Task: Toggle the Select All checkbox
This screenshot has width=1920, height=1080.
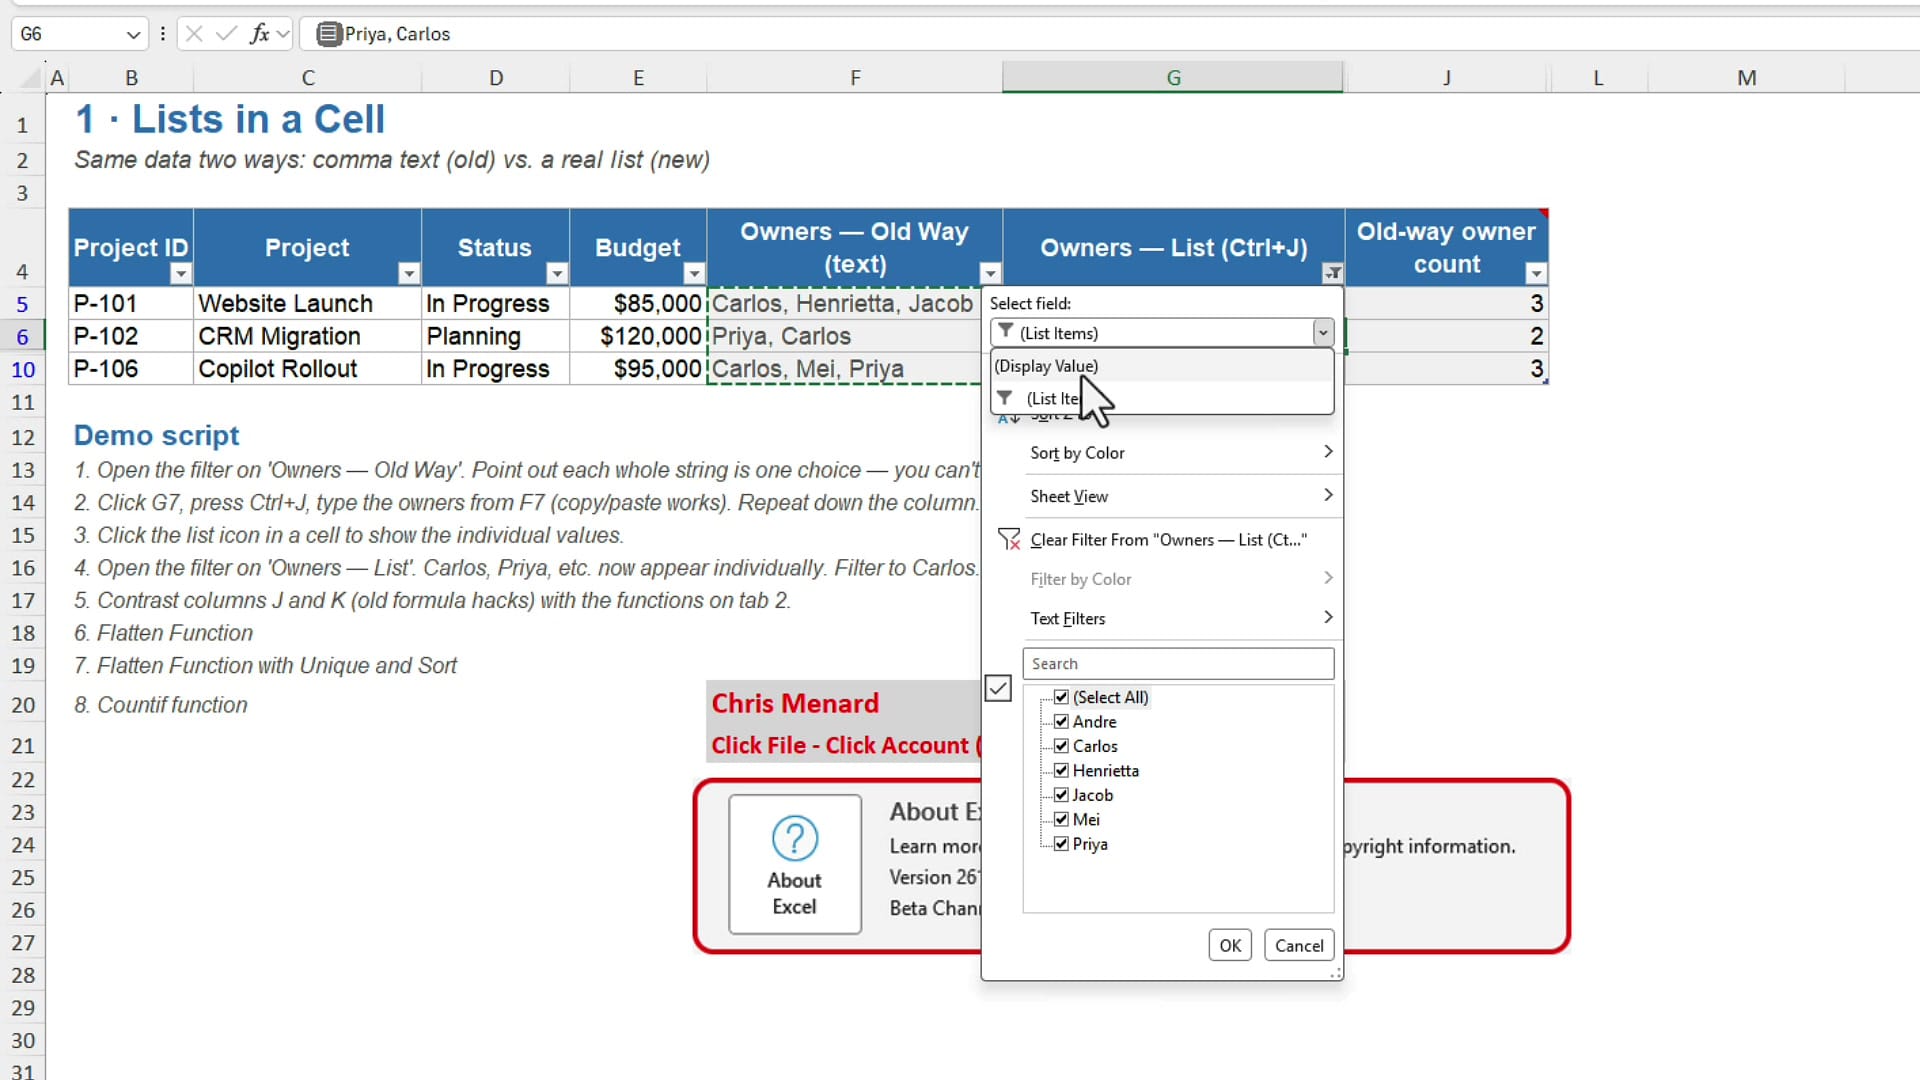Action: click(1062, 697)
